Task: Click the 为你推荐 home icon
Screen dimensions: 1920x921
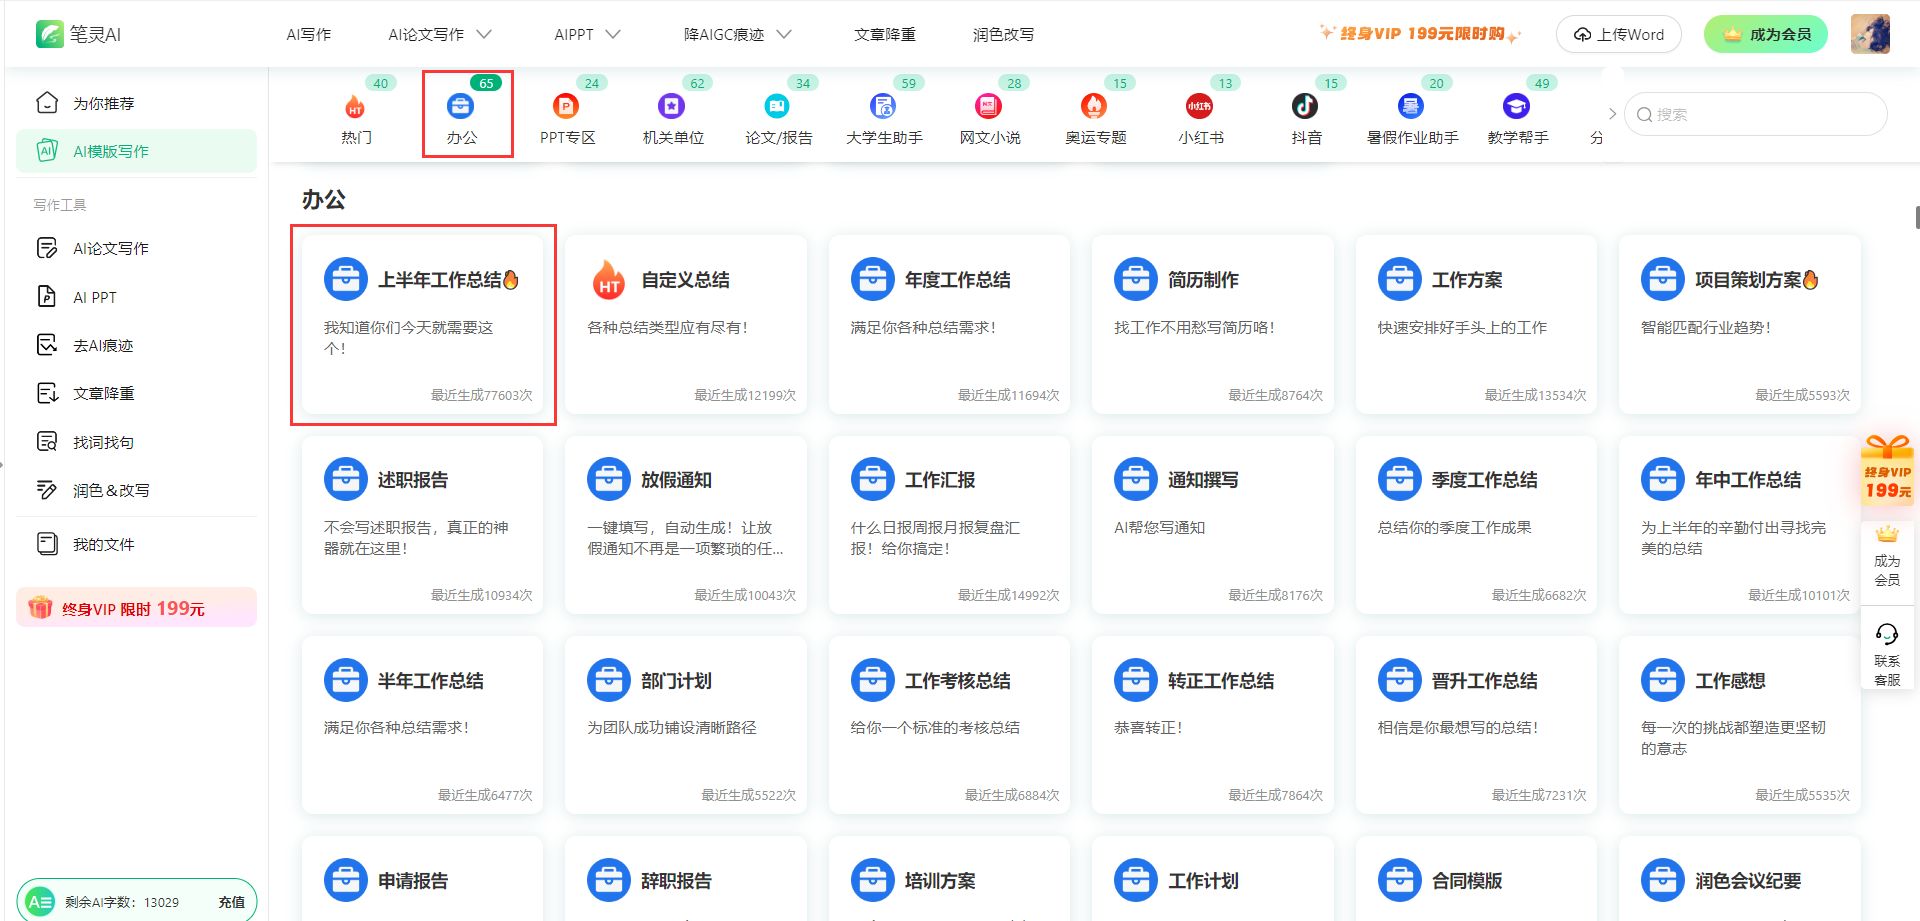Action: [47, 103]
